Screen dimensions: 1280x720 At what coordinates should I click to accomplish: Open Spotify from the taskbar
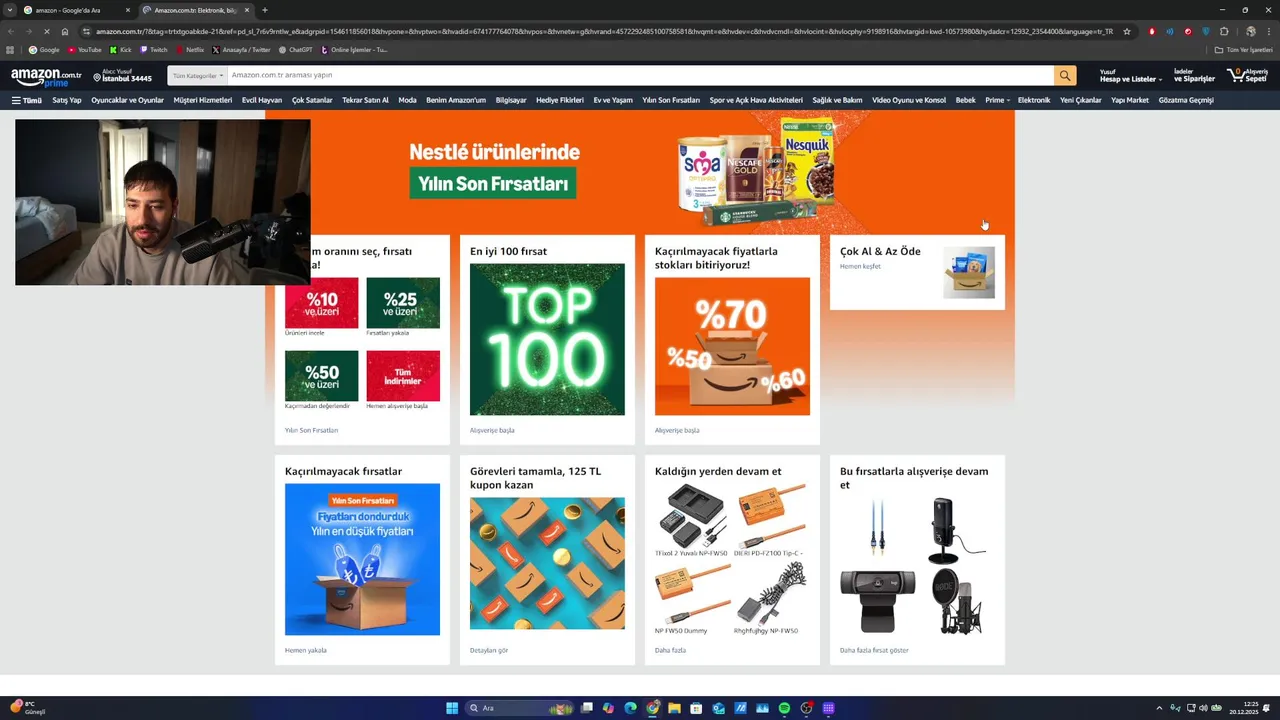[785, 708]
